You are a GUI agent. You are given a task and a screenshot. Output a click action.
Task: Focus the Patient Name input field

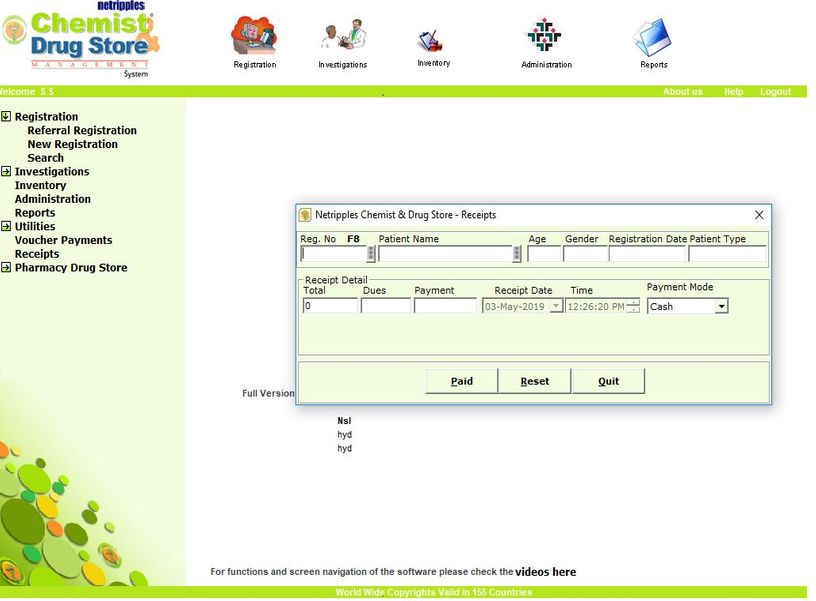pos(445,253)
